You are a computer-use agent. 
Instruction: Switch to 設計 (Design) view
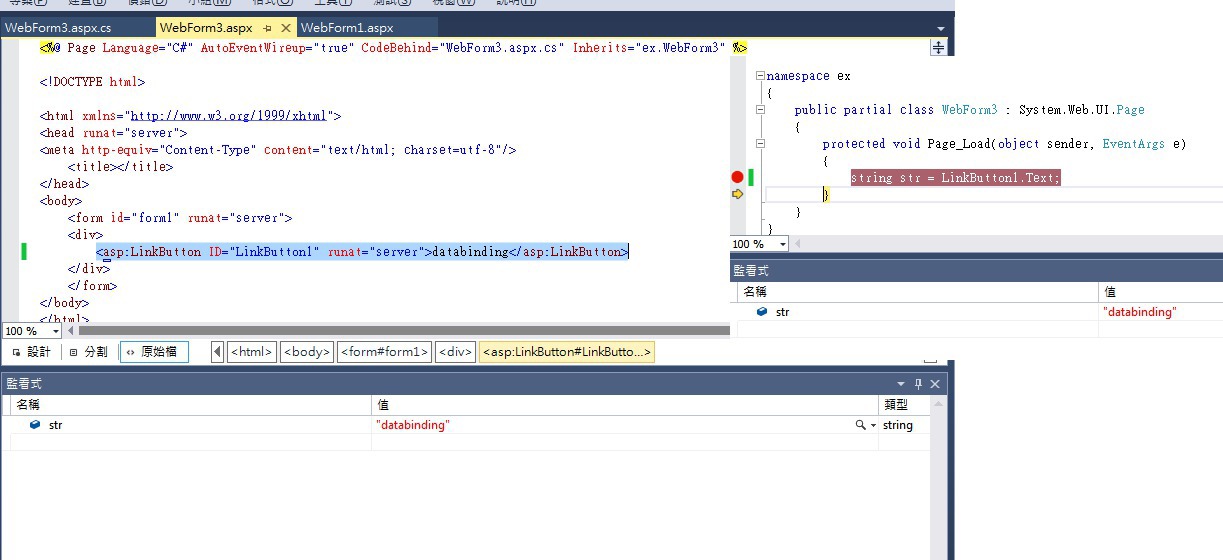(x=31, y=352)
